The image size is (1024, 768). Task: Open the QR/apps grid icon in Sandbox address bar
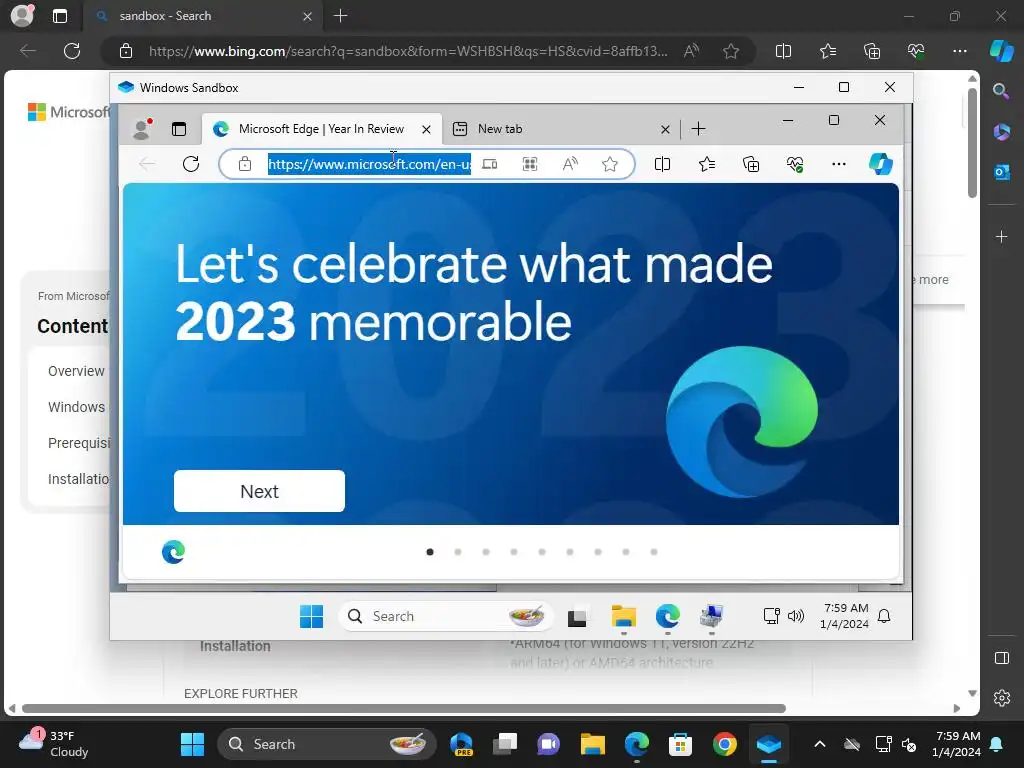530,164
